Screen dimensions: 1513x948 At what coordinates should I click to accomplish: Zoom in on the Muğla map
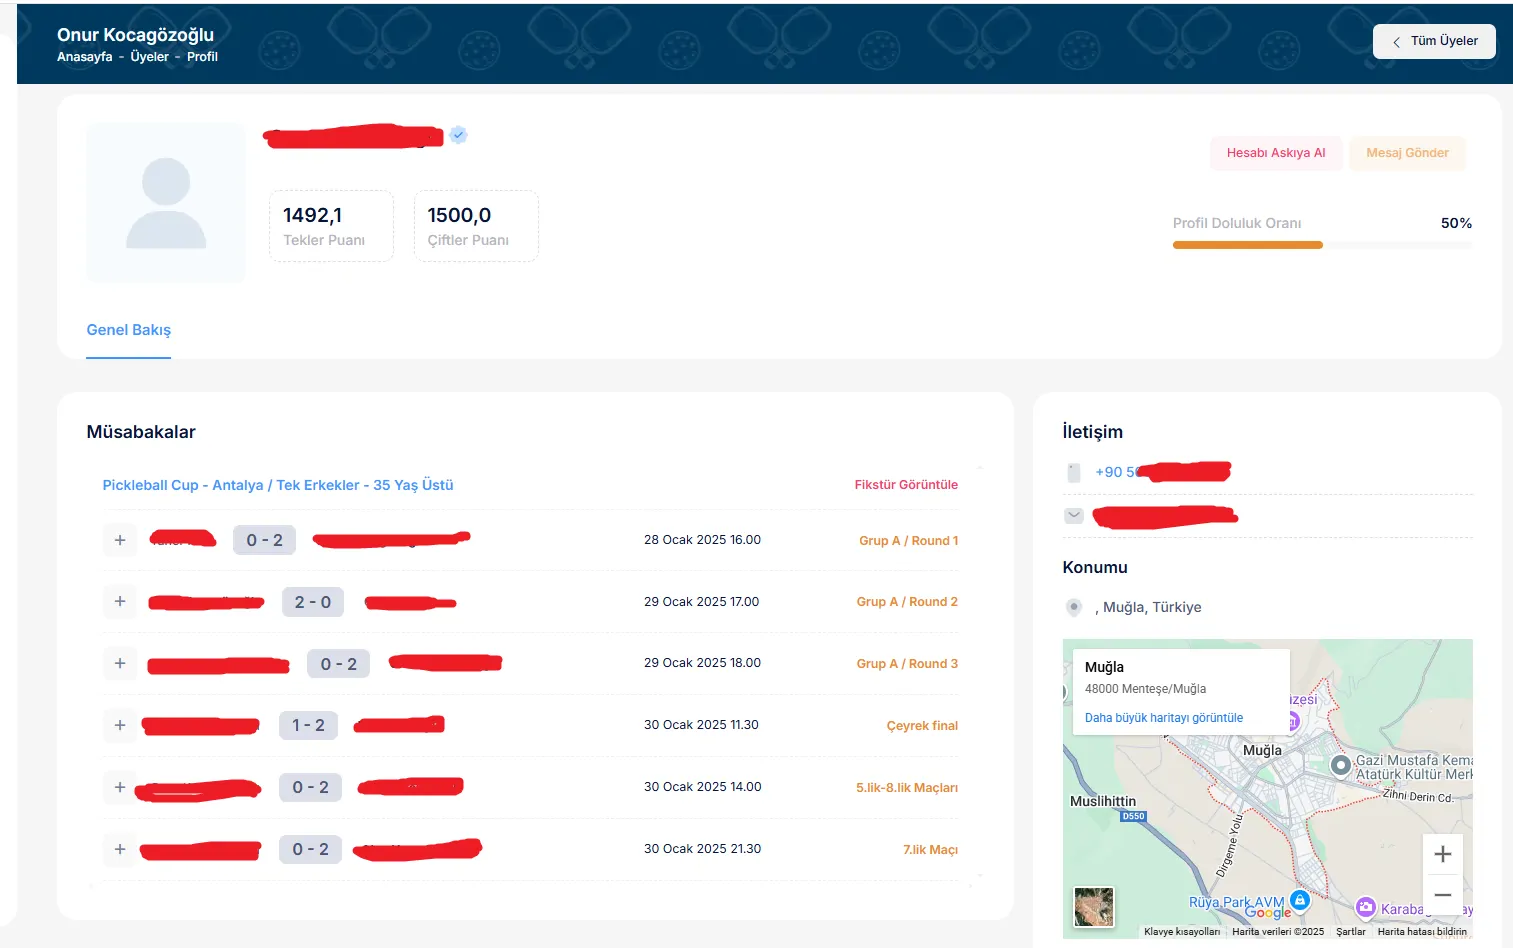pos(1442,854)
